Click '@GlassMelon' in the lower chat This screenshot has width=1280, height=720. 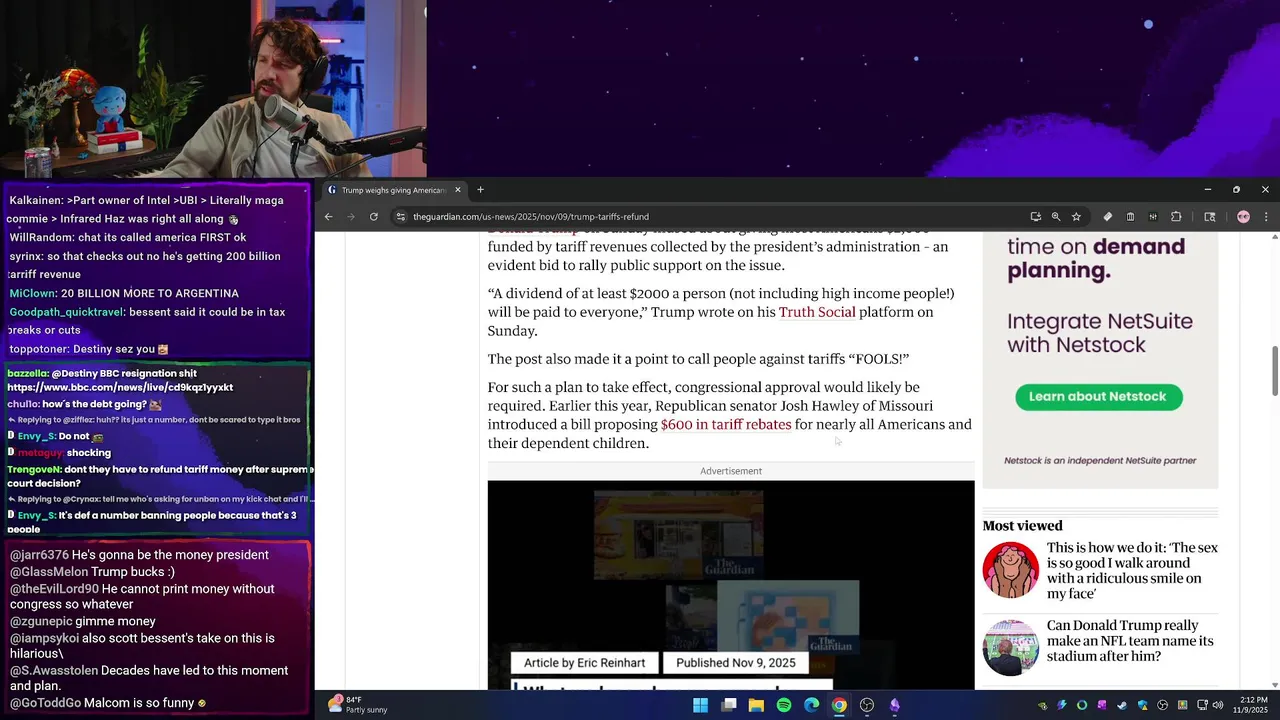pos(49,572)
